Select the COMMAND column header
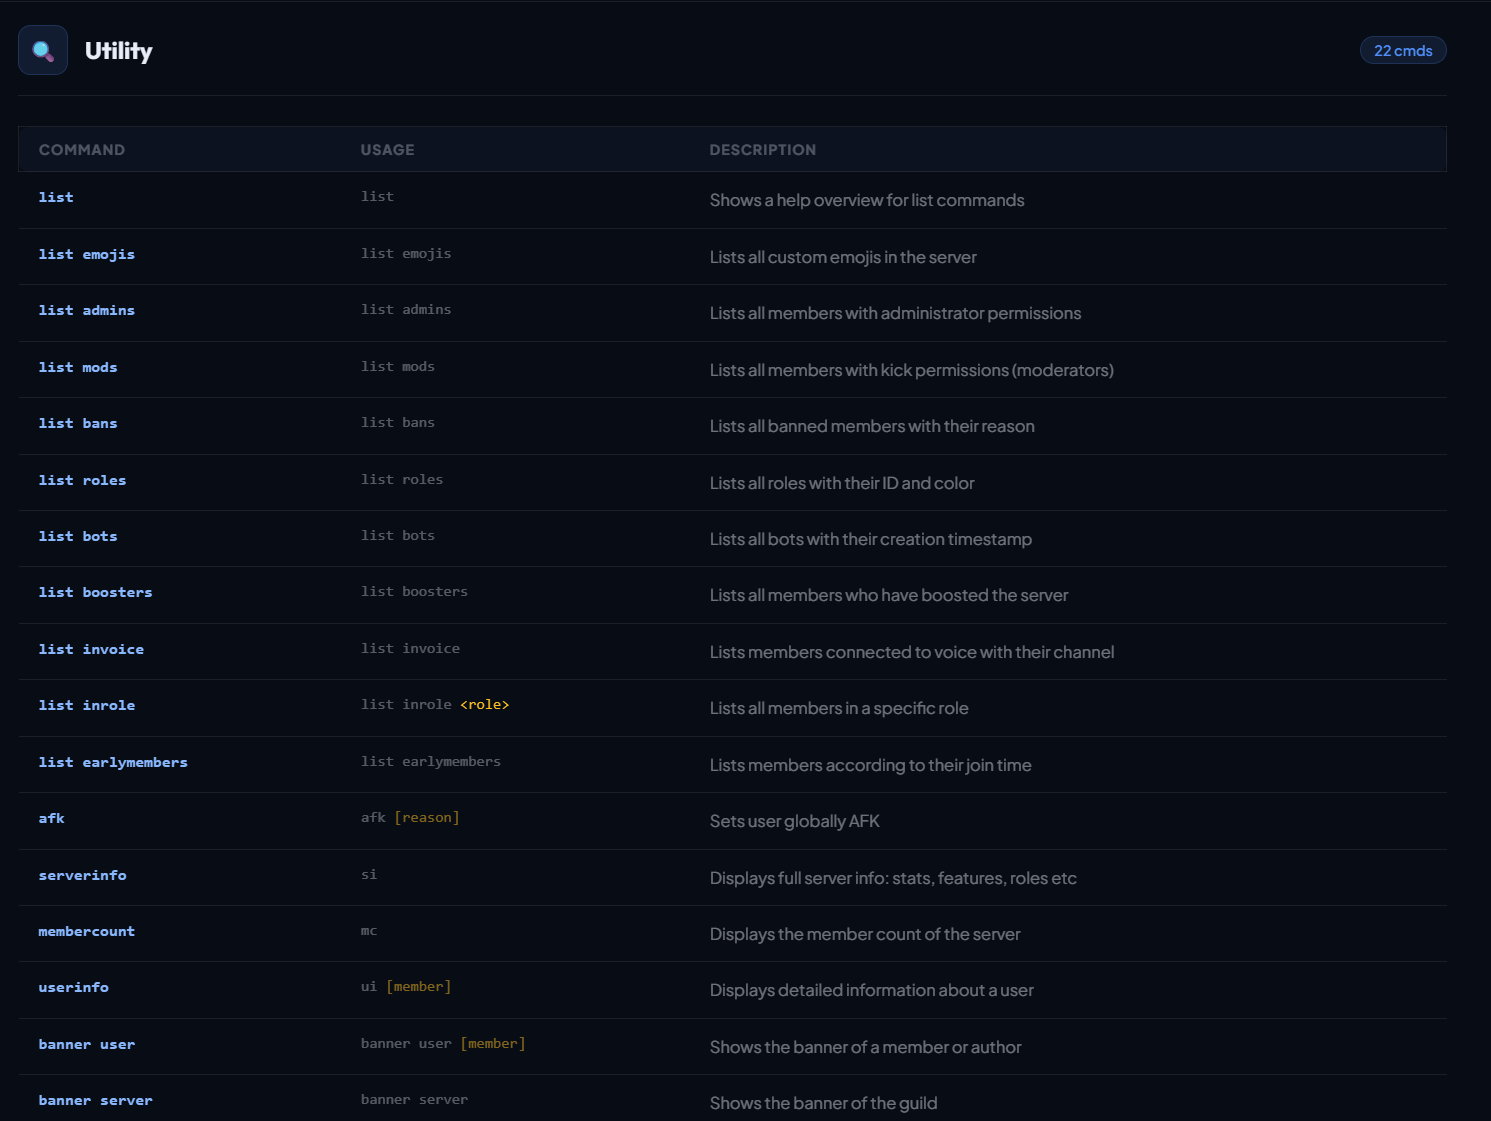 [82, 150]
